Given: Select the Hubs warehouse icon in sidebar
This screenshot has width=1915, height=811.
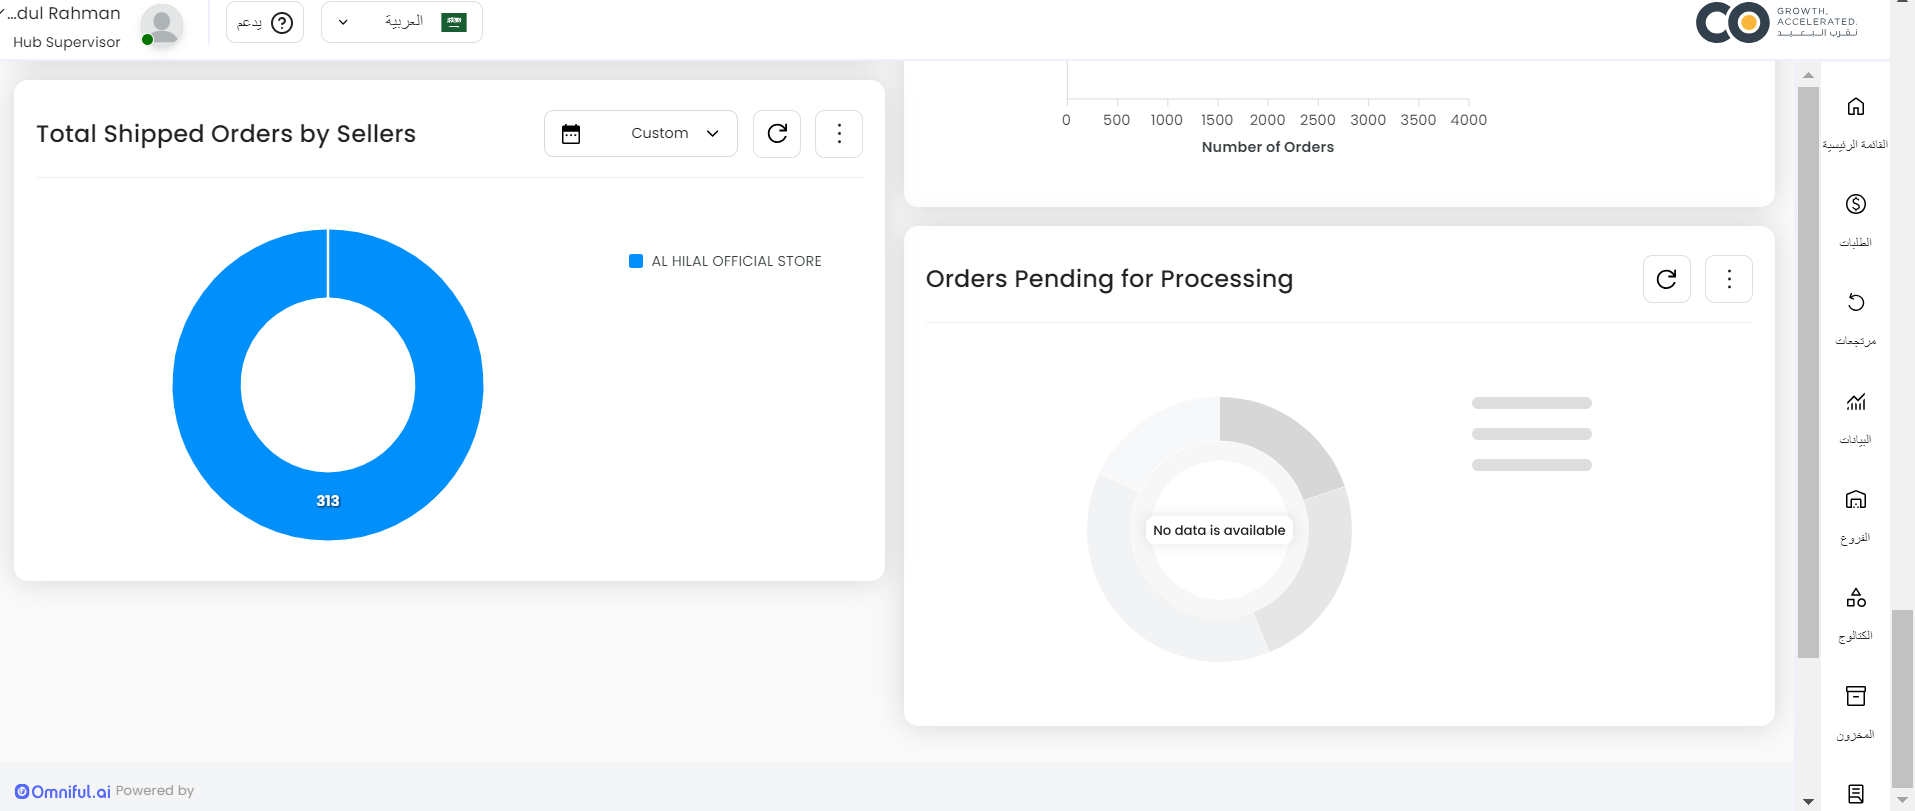Looking at the screenshot, I should tap(1855, 500).
